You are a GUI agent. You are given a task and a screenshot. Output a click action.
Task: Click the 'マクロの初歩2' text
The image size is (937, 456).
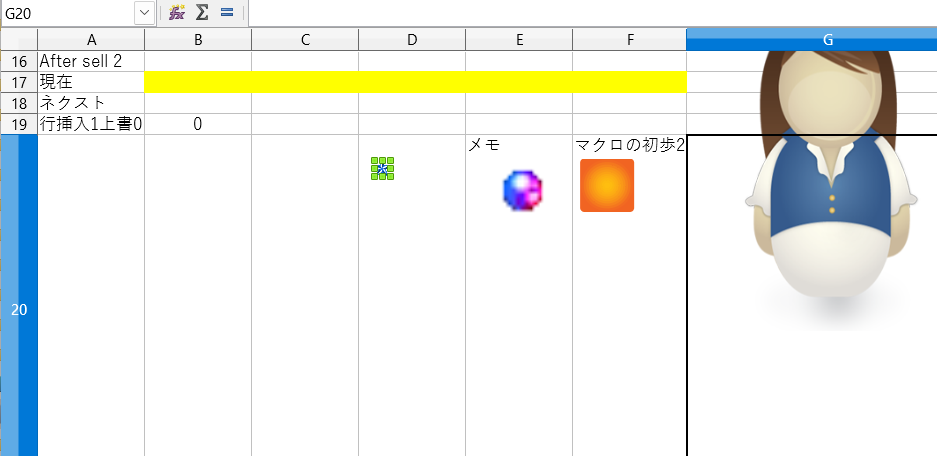pos(629,145)
